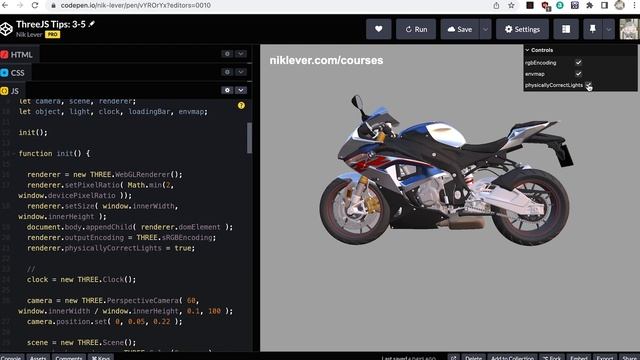Image resolution: width=640 pixels, height=360 pixels.
Task: Click the Nik Lever author link
Action: coord(29,35)
